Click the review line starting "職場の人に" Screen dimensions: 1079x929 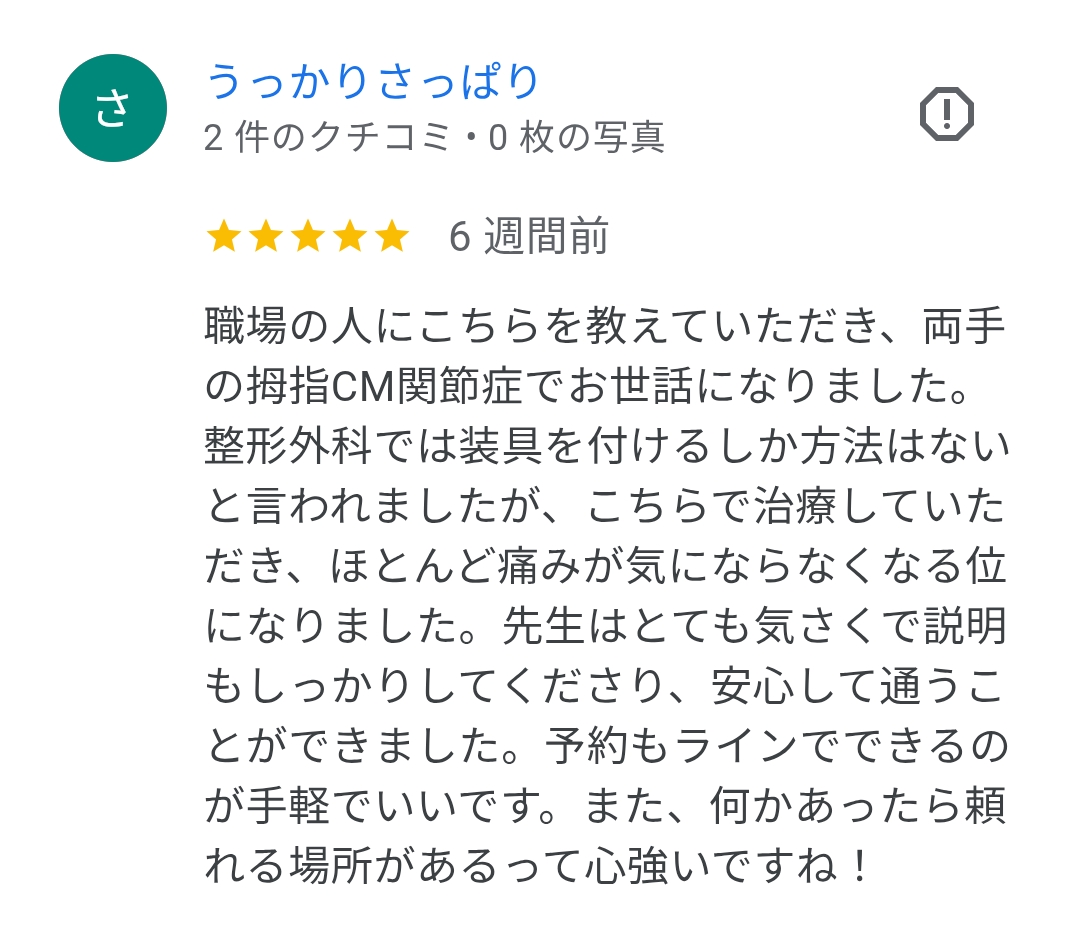click(x=605, y=328)
